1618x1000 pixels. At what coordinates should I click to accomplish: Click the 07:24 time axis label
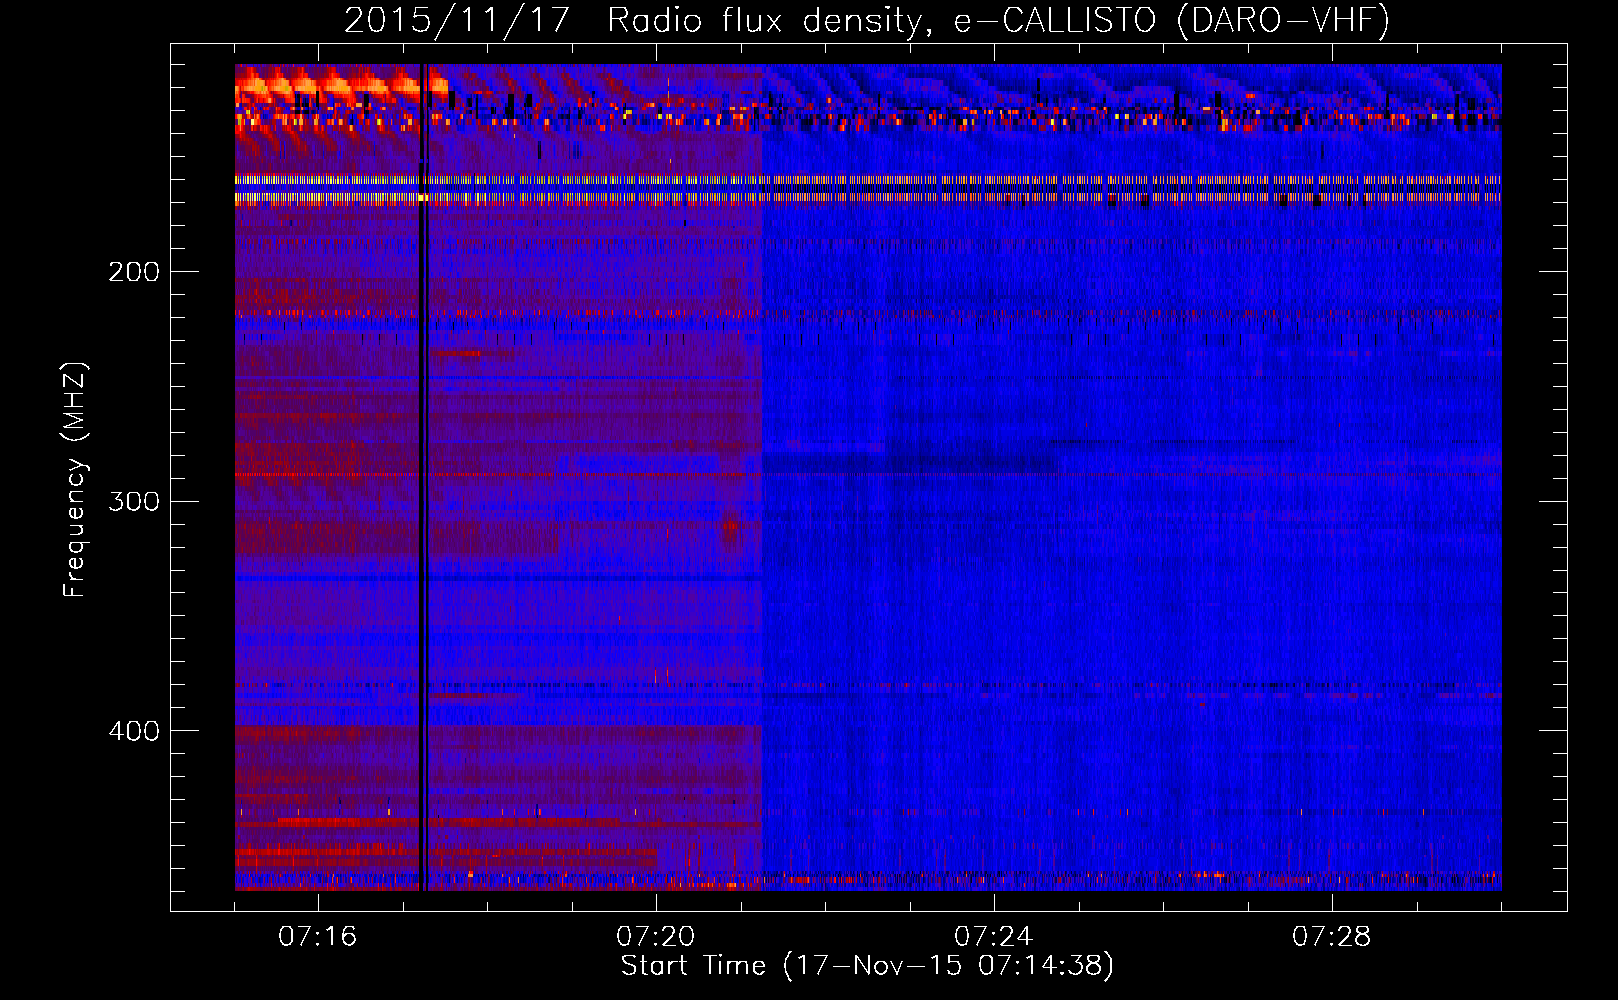(x=994, y=937)
